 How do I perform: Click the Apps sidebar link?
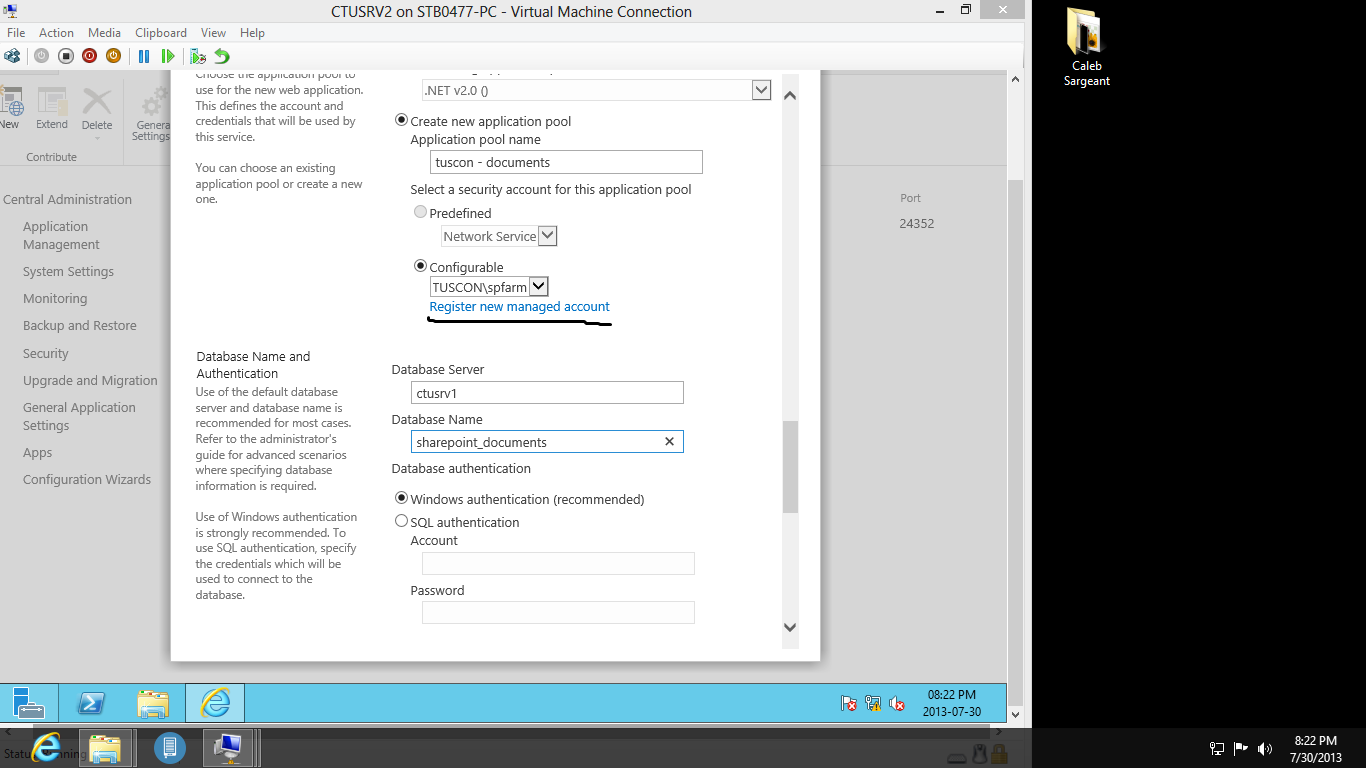pyautogui.click(x=37, y=452)
